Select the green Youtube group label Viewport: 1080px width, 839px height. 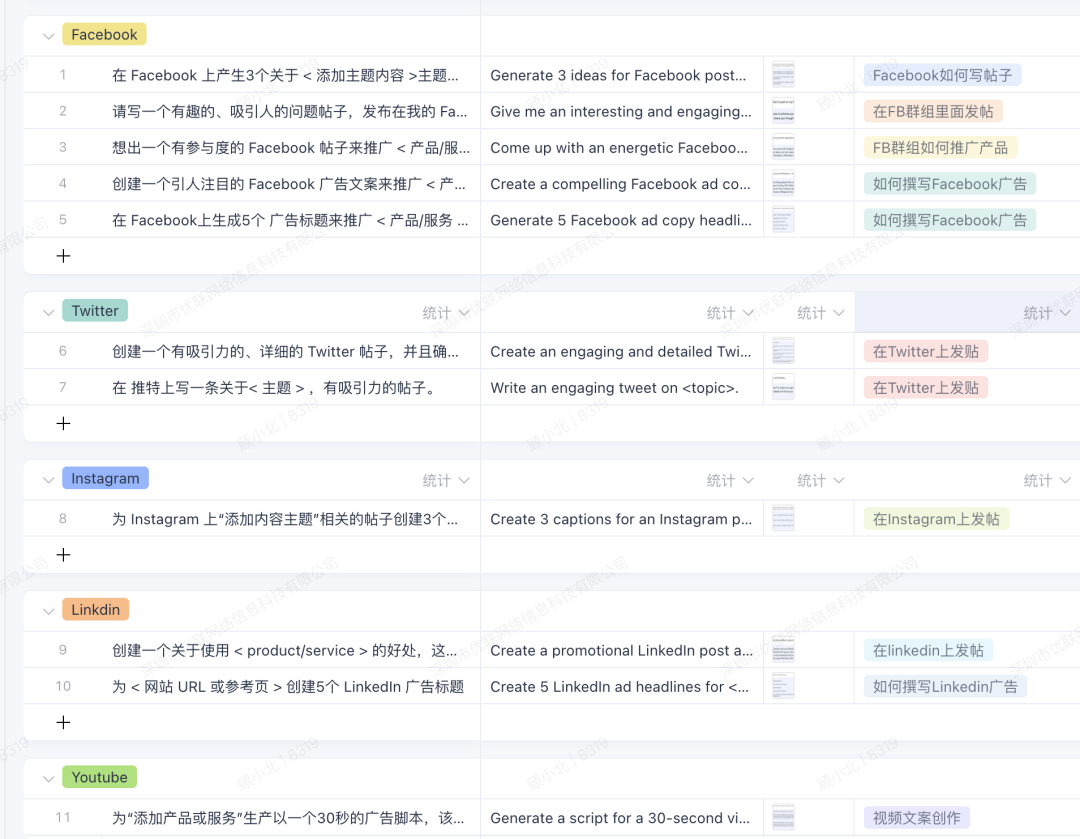tap(99, 777)
